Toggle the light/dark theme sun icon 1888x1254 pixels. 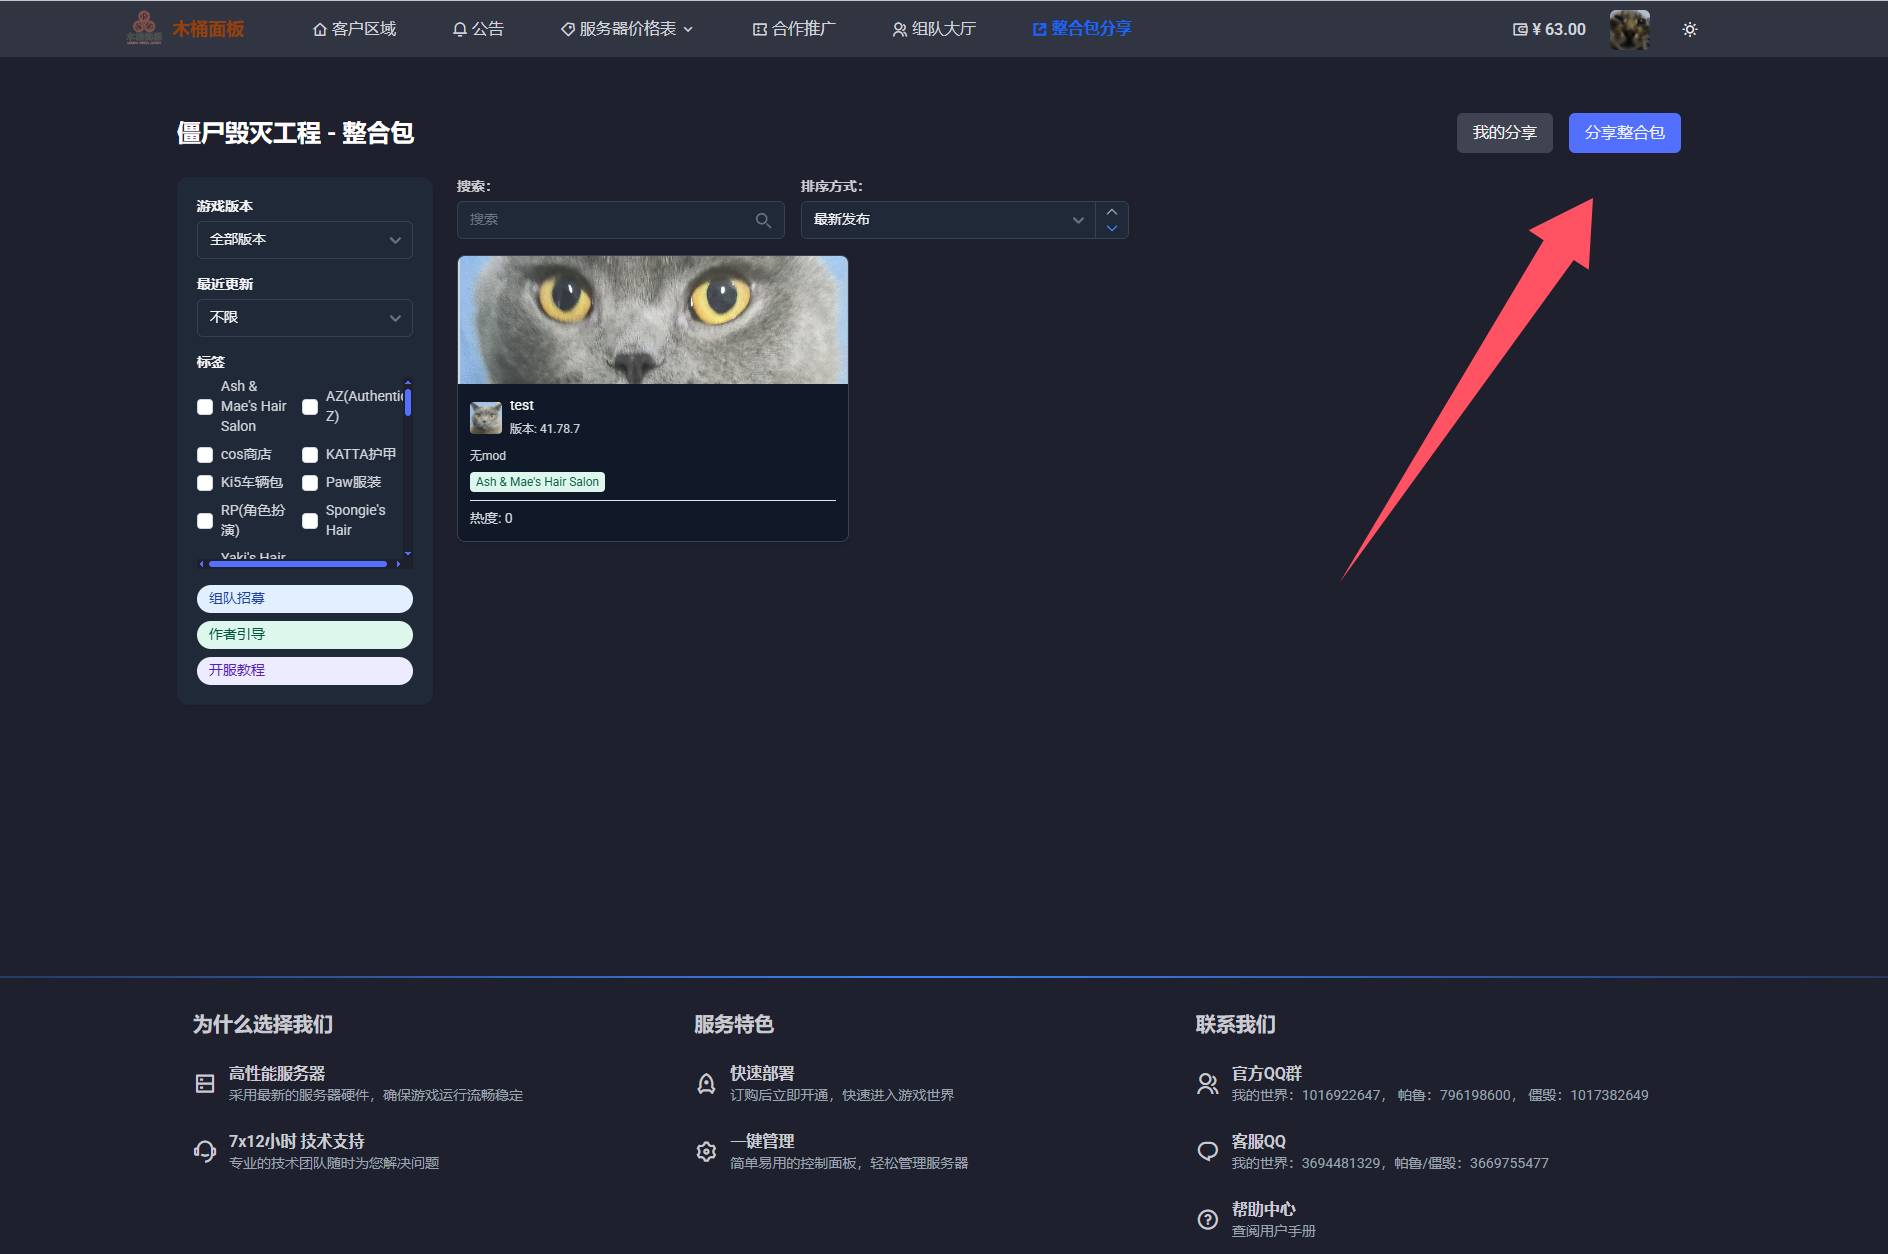point(1690,30)
